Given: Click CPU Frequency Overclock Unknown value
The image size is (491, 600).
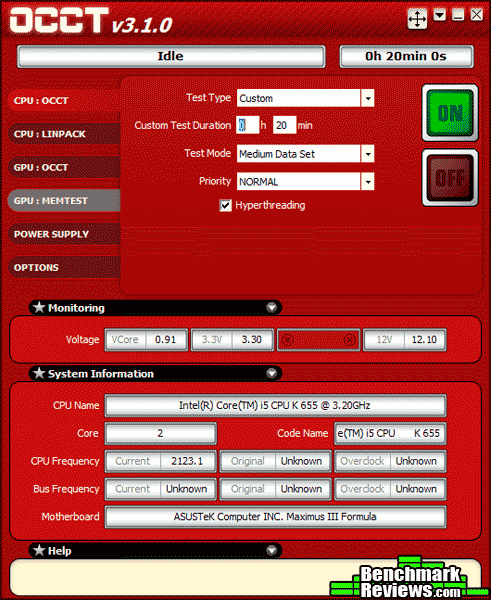Looking at the screenshot, I should click(x=416, y=461).
